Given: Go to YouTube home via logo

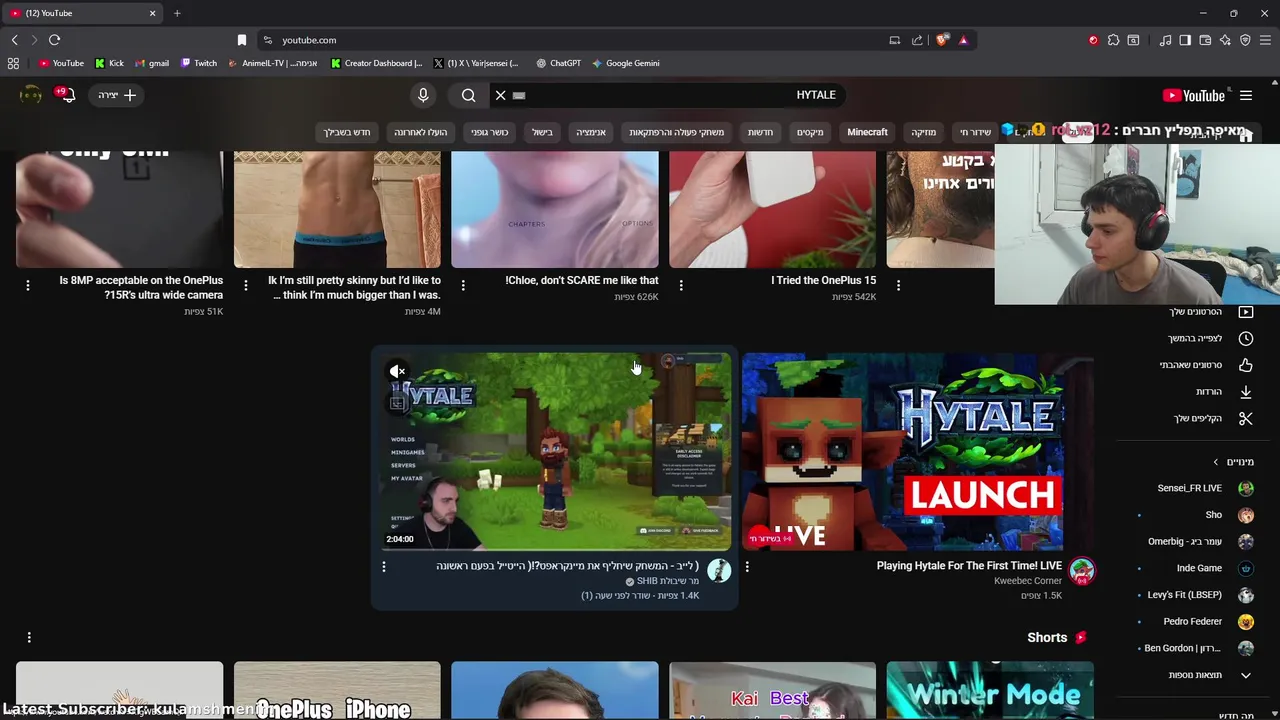Looking at the screenshot, I should coord(1194,95).
